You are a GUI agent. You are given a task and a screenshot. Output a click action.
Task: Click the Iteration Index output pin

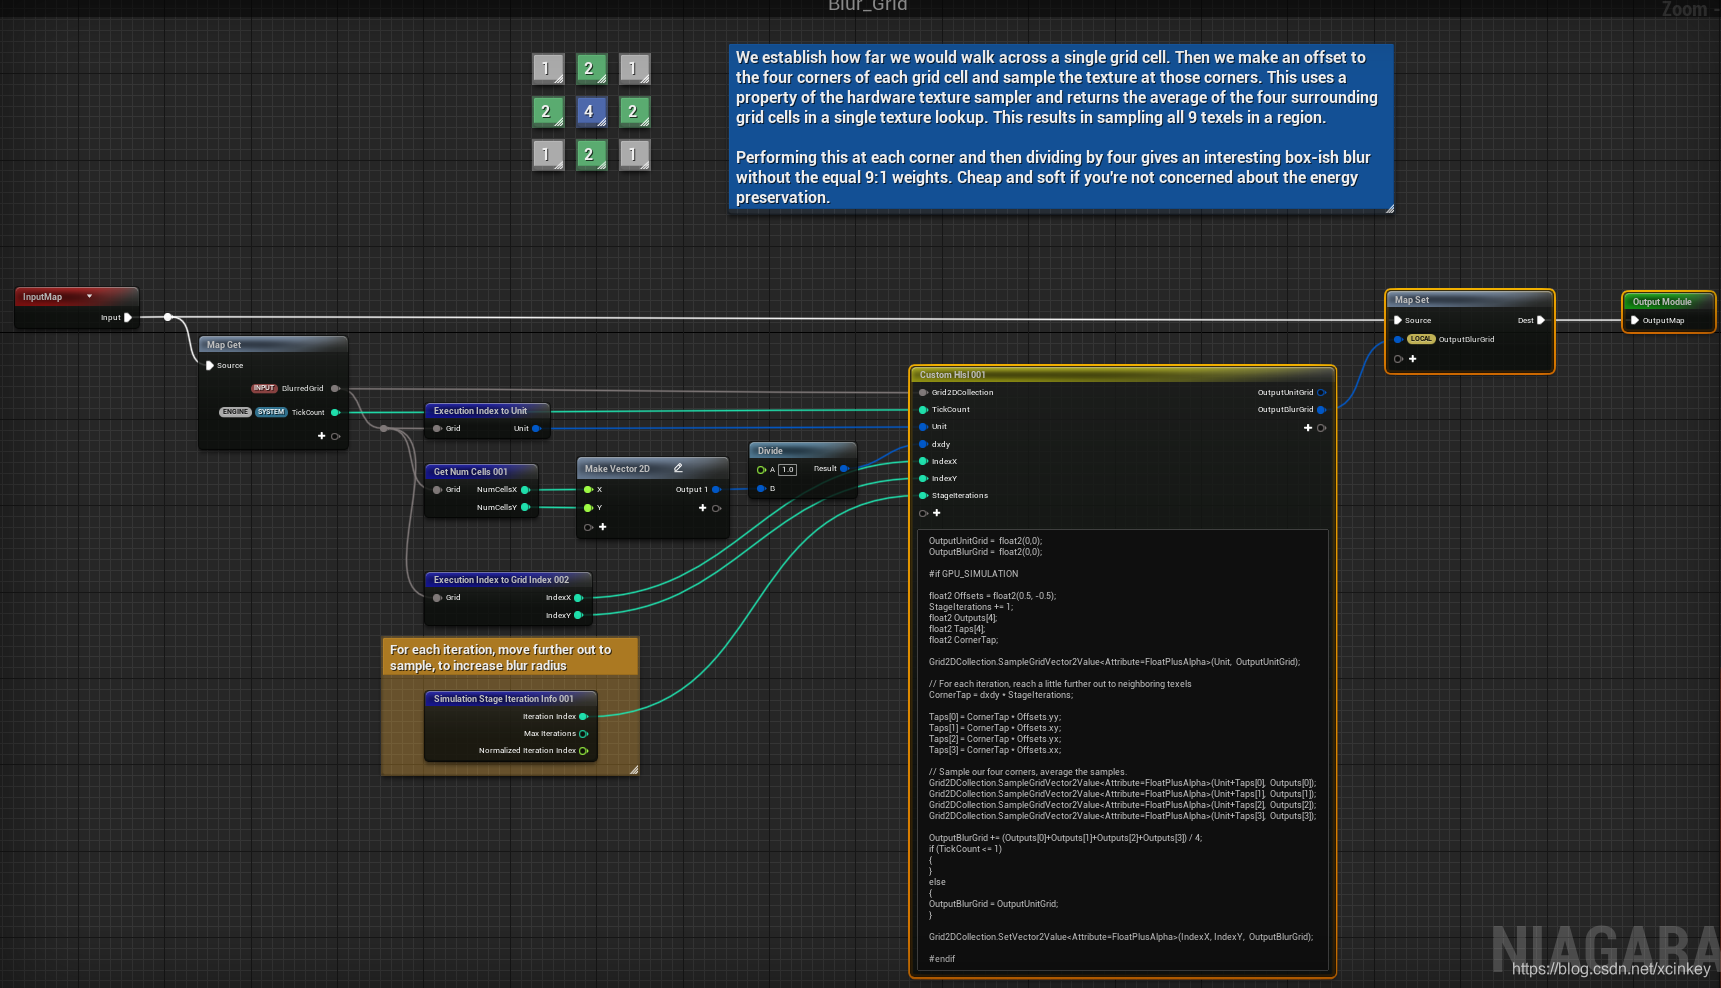point(583,716)
